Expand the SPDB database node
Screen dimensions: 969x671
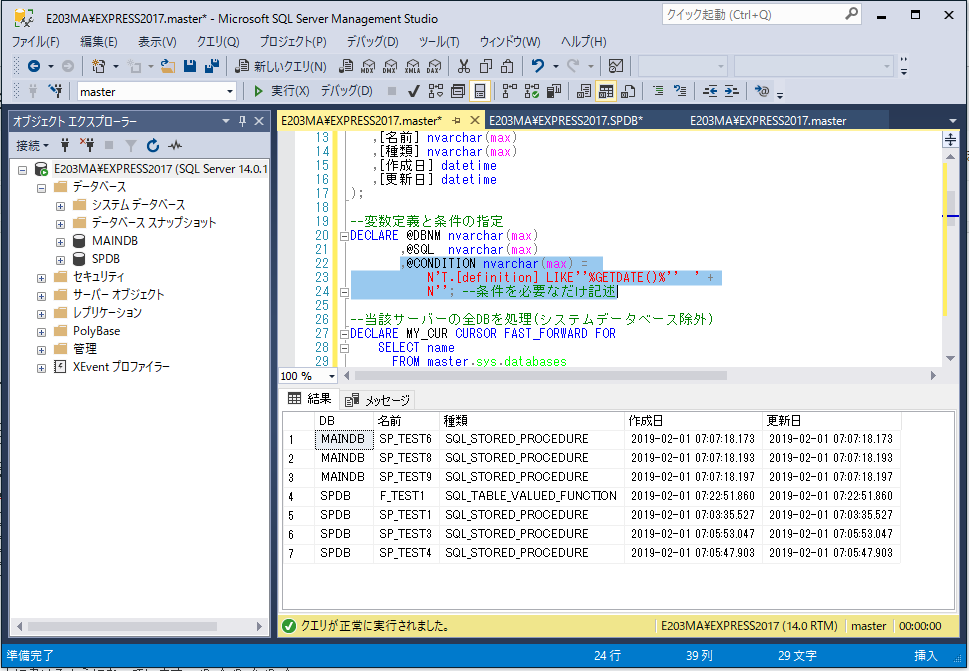pyautogui.click(x=61, y=260)
